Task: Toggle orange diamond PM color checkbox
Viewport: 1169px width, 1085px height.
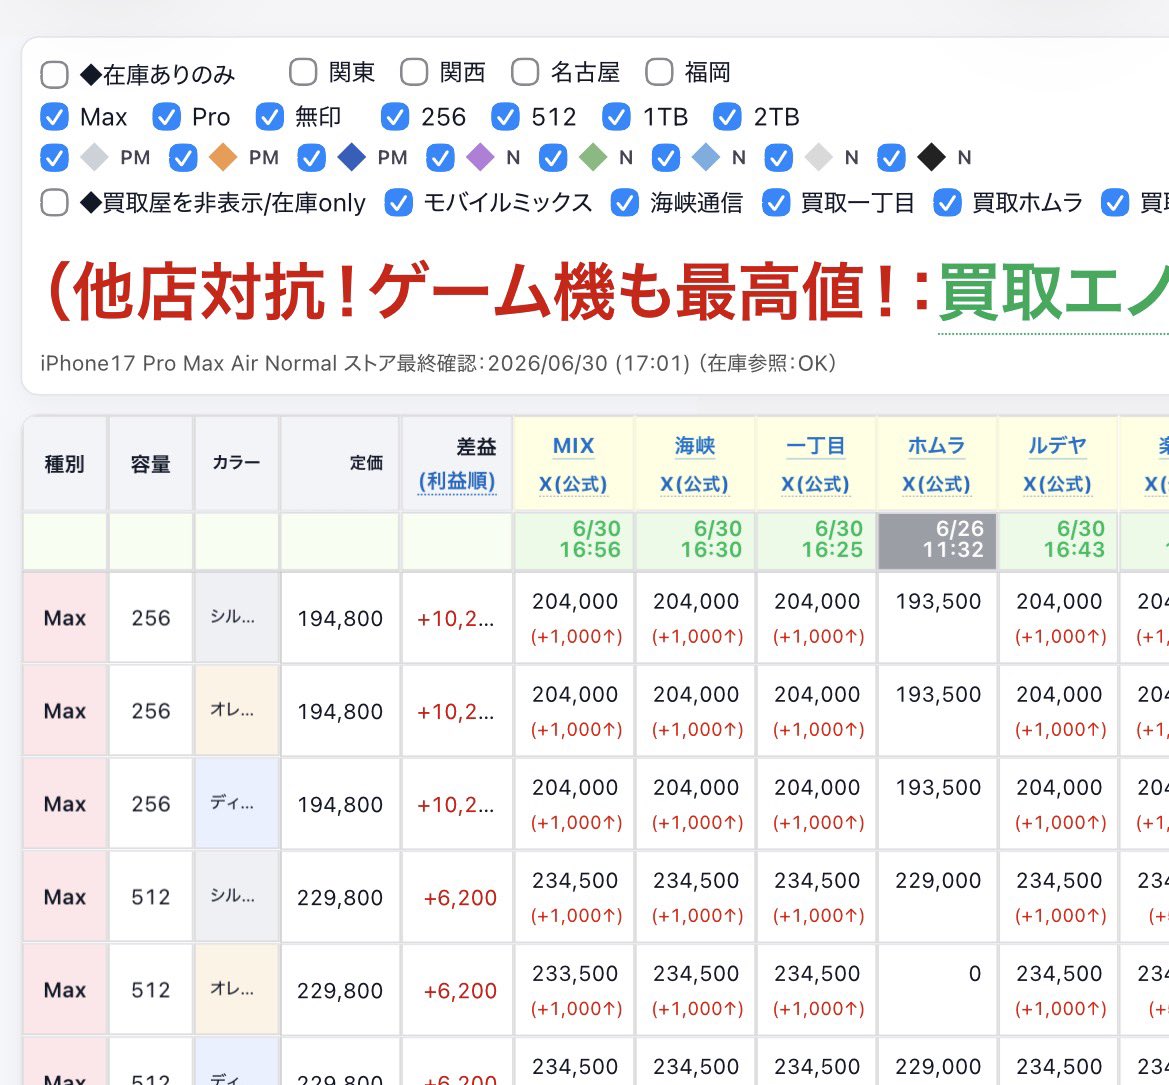Action: 183,158
